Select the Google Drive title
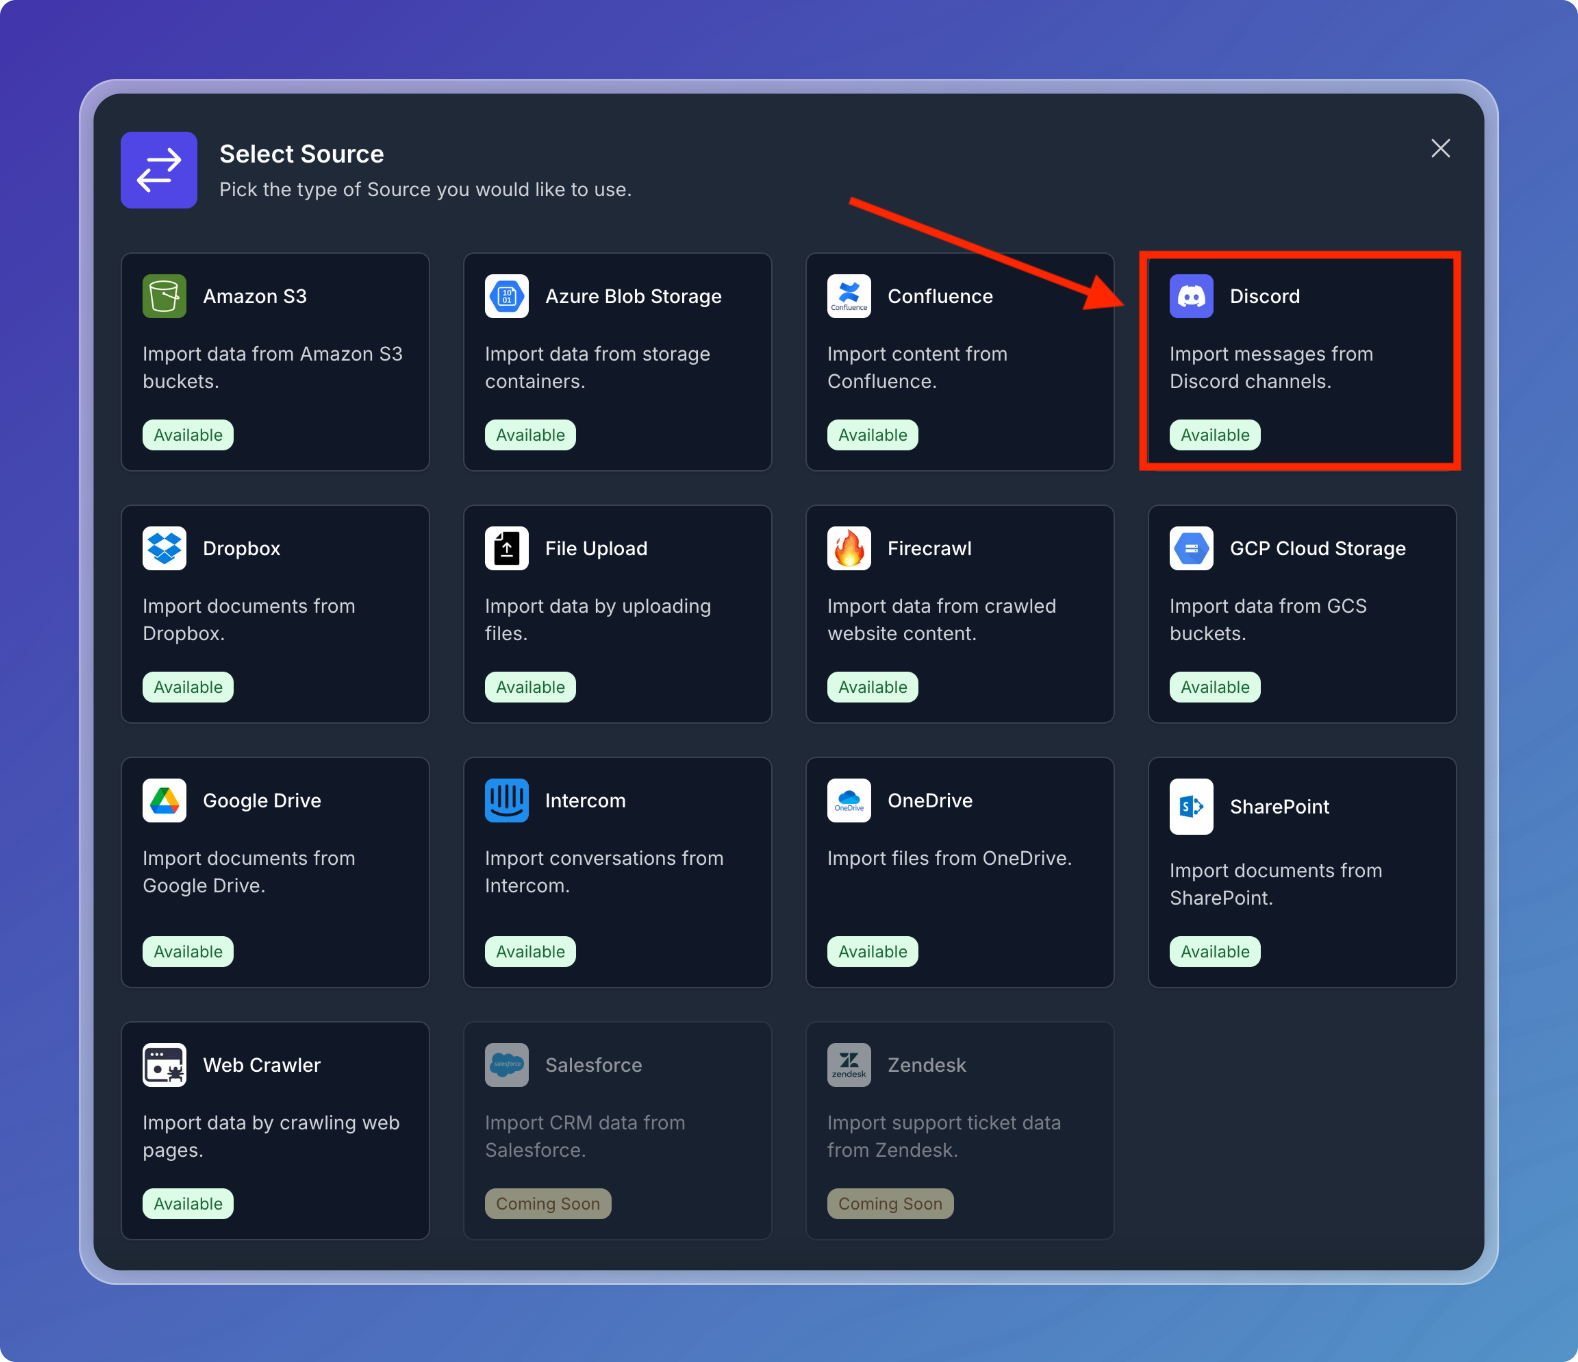Image resolution: width=1578 pixels, height=1362 pixels. point(262,800)
